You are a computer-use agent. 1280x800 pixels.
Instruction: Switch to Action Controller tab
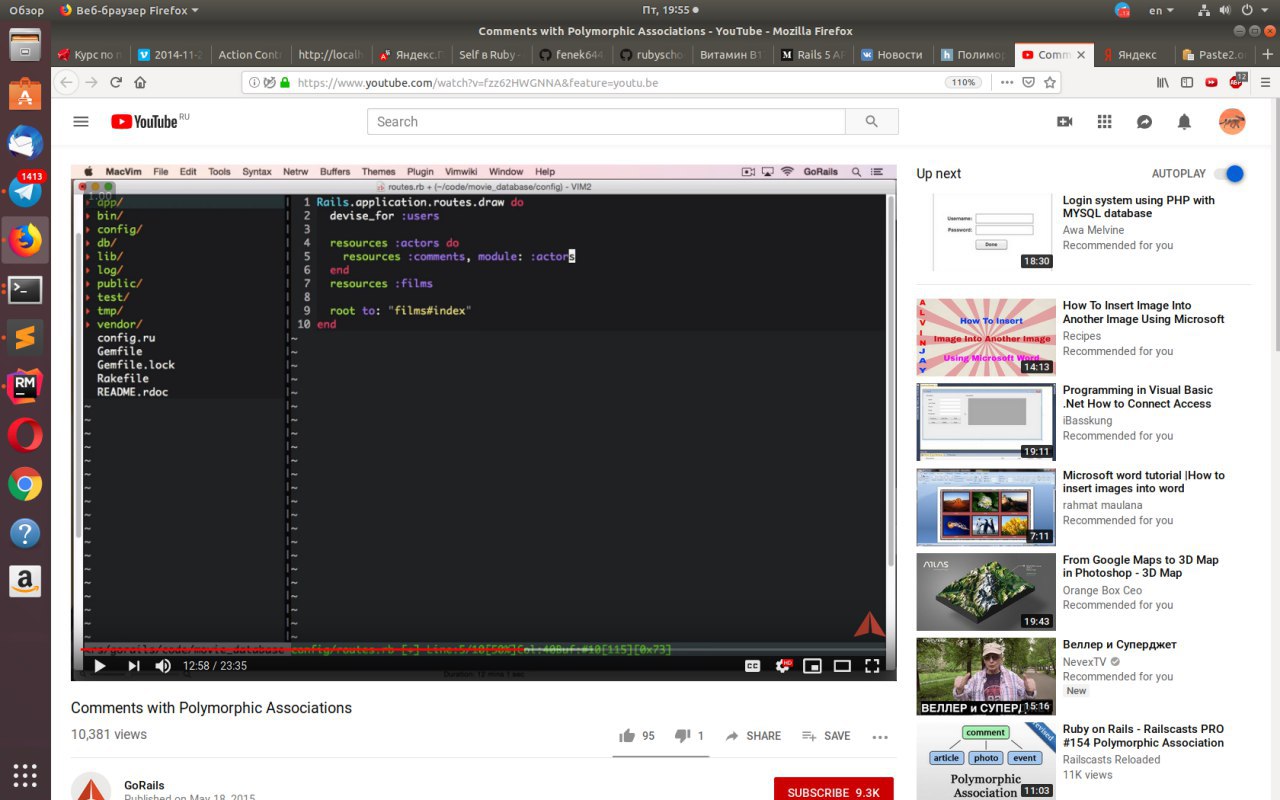click(x=250, y=55)
